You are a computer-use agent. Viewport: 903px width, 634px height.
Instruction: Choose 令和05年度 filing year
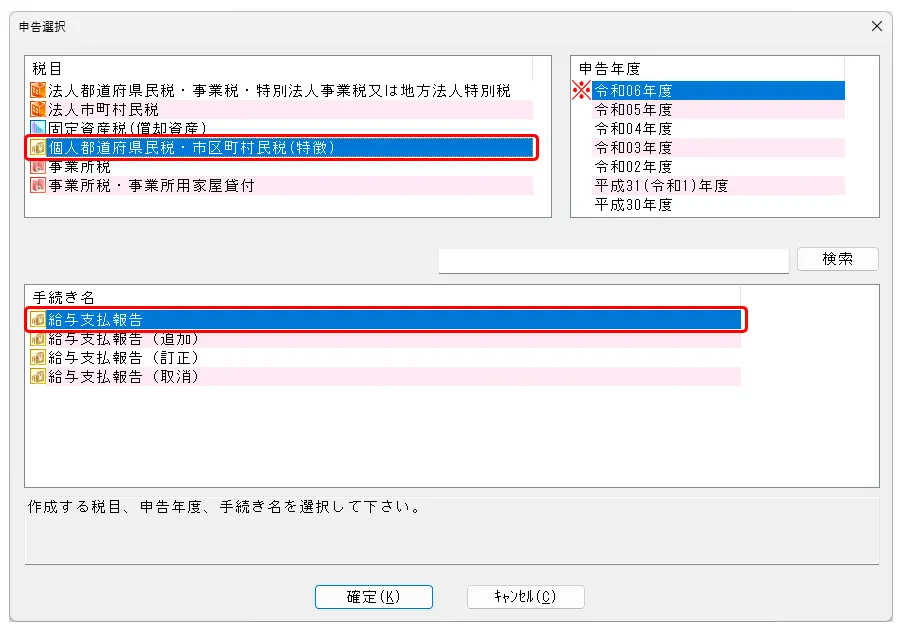(633, 110)
